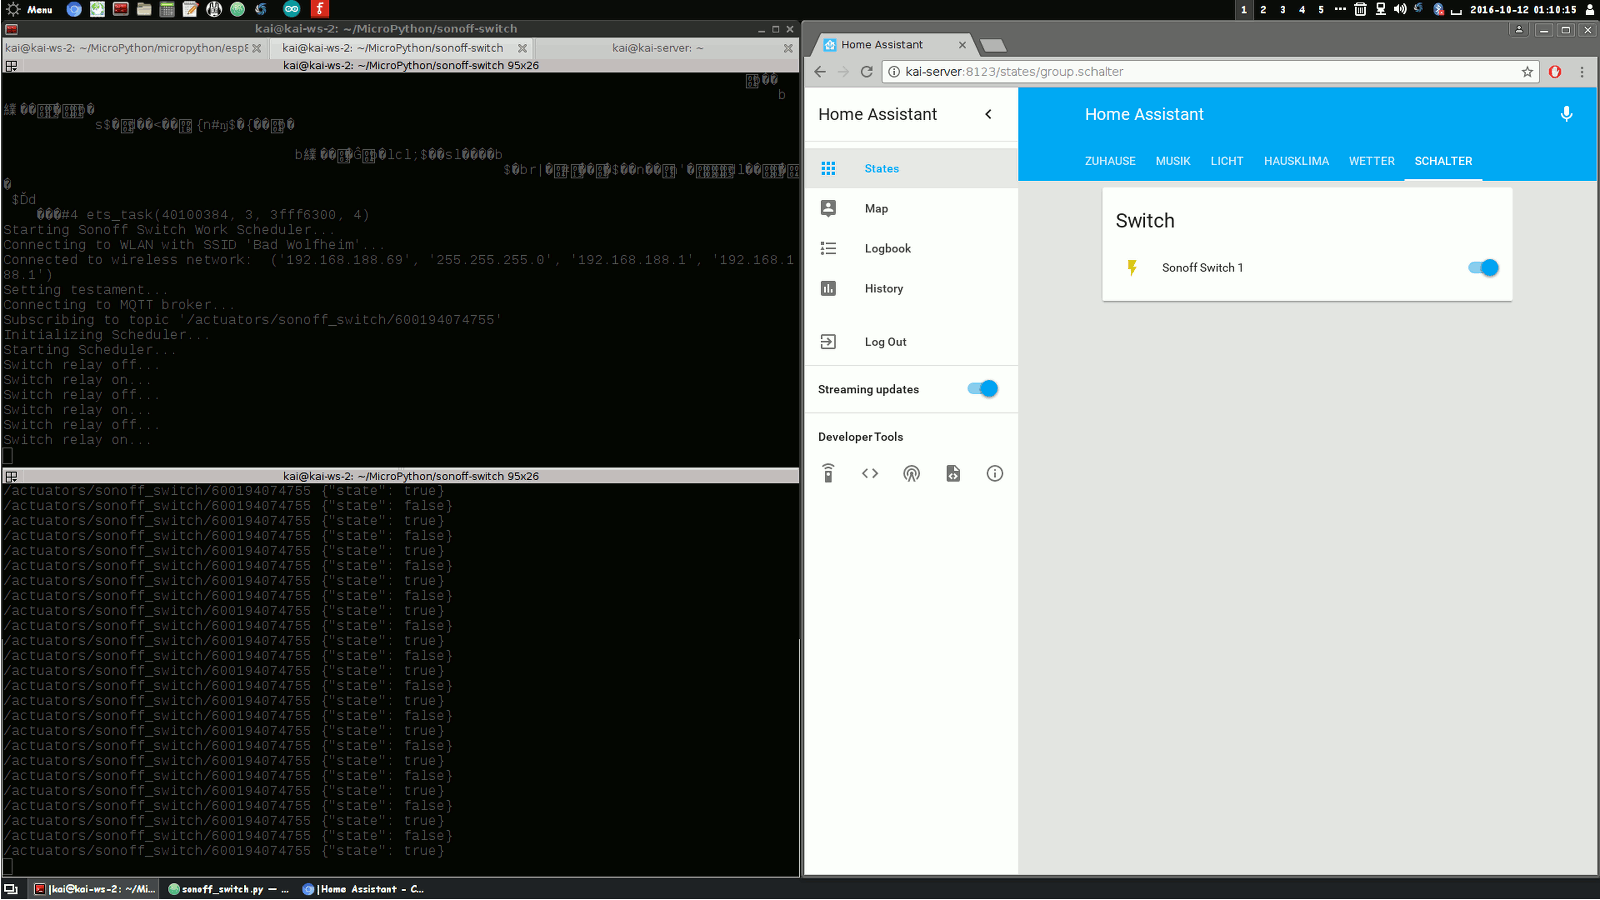This screenshot has height=900, width=1600.
Task: Open the Logbook sidebar icon
Action: pos(828,248)
